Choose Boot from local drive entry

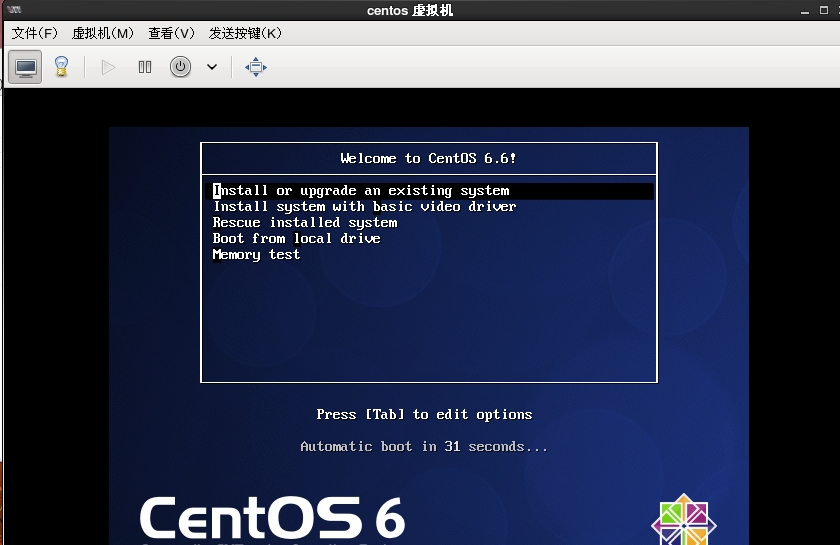[296, 238]
